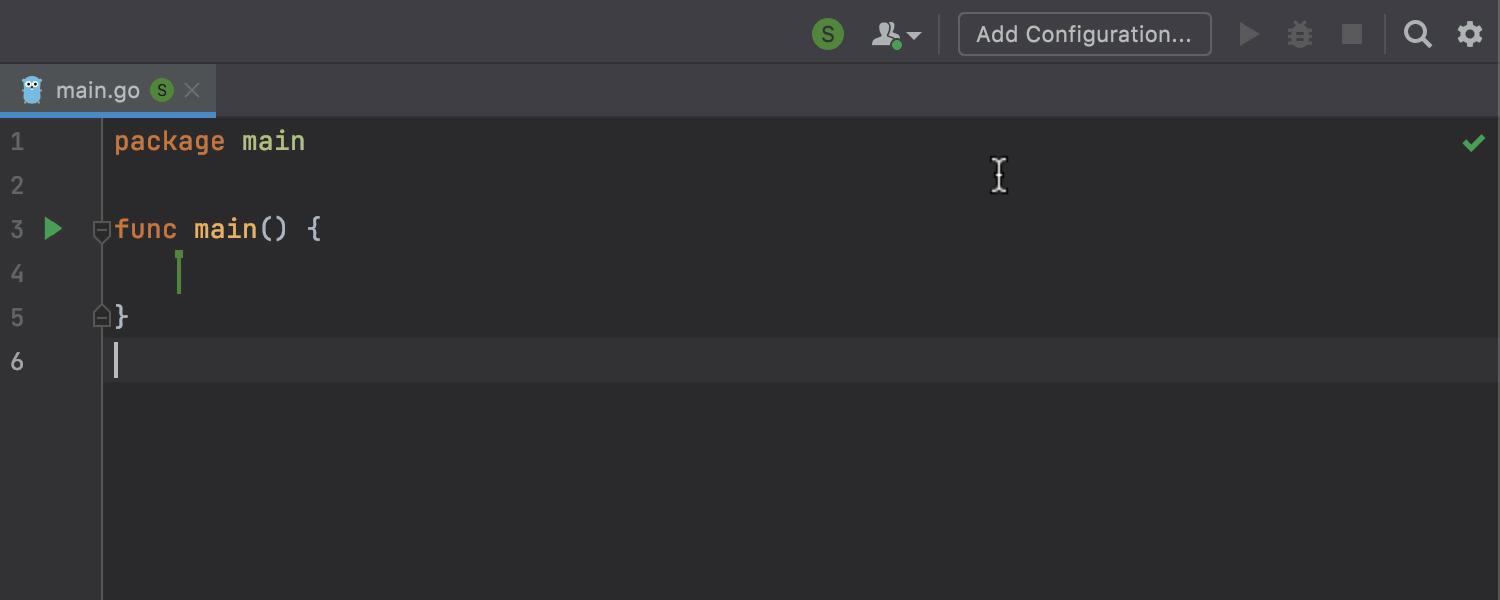The width and height of the screenshot is (1500, 600).
Task: Click the Go gopher file icon
Action: coord(32,90)
